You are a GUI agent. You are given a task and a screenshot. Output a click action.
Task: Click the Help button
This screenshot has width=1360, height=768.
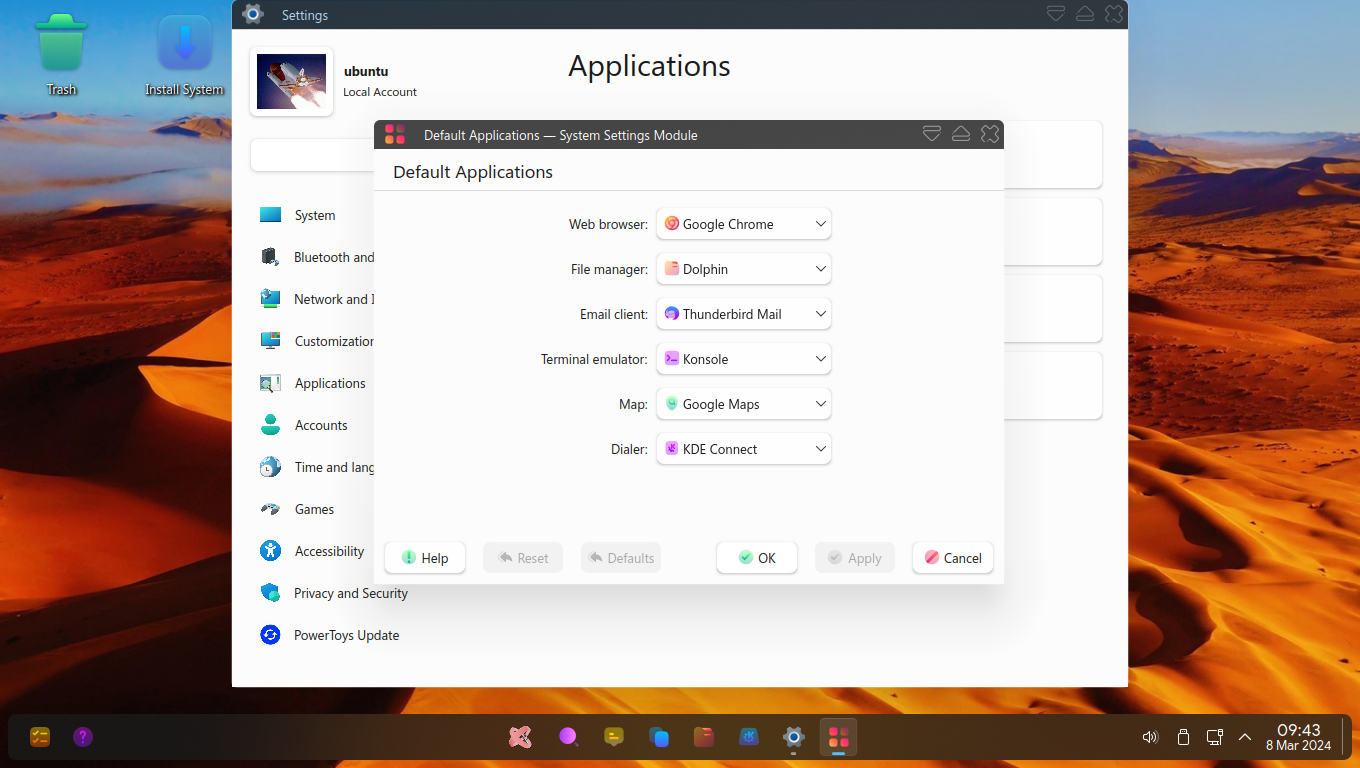pos(425,558)
